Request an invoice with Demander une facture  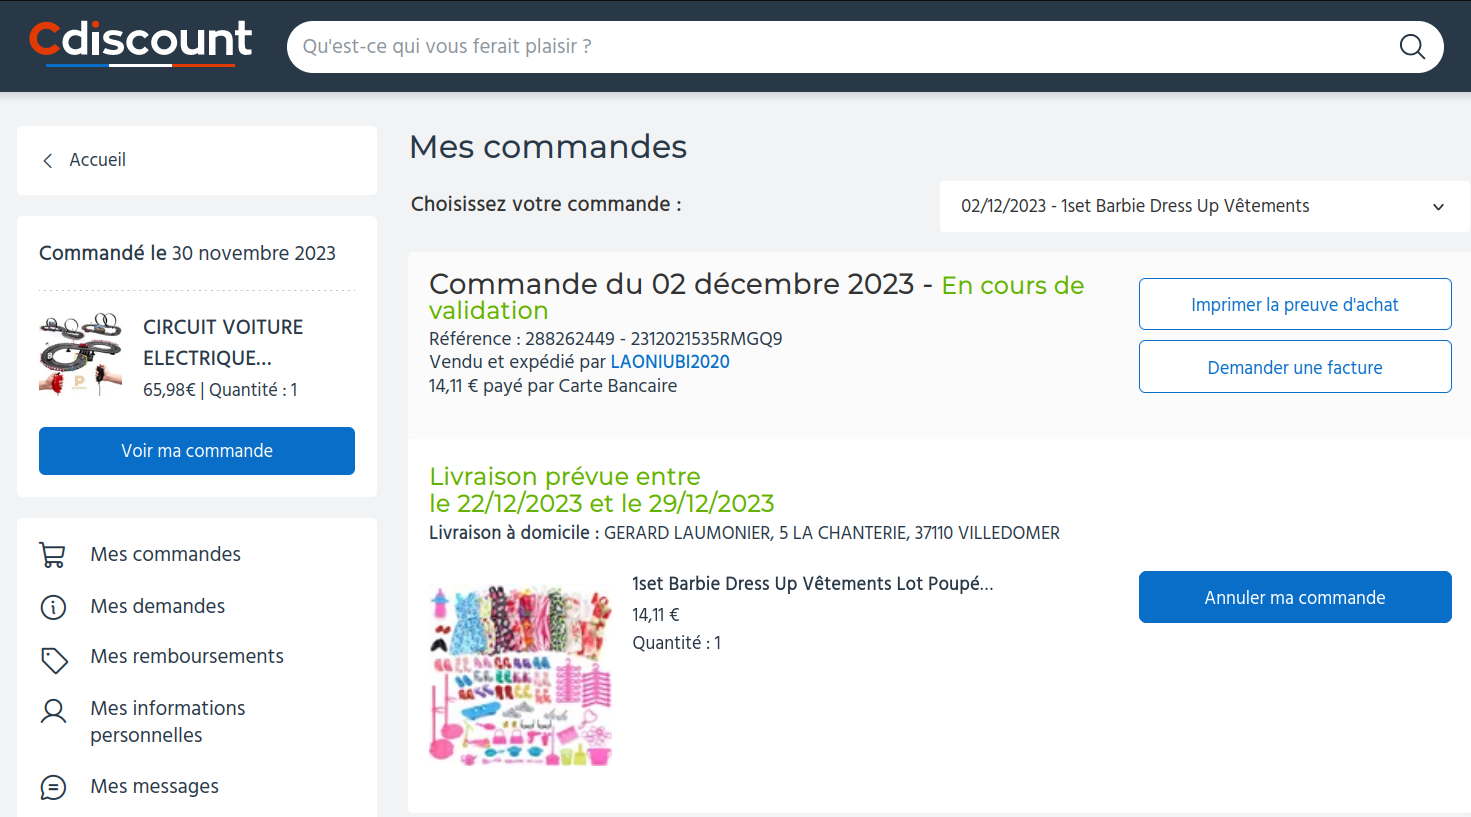1294,367
